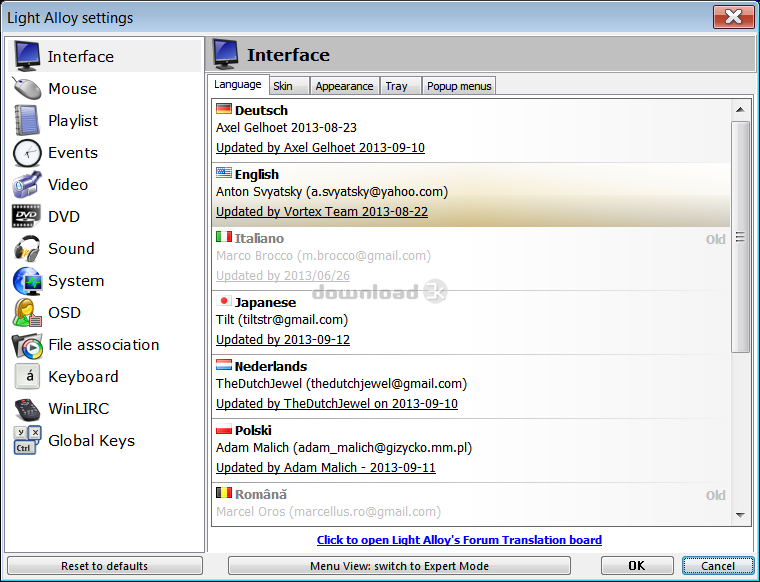This screenshot has width=760, height=582.
Task: Open File association settings category
Action: (x=104, y=345)
